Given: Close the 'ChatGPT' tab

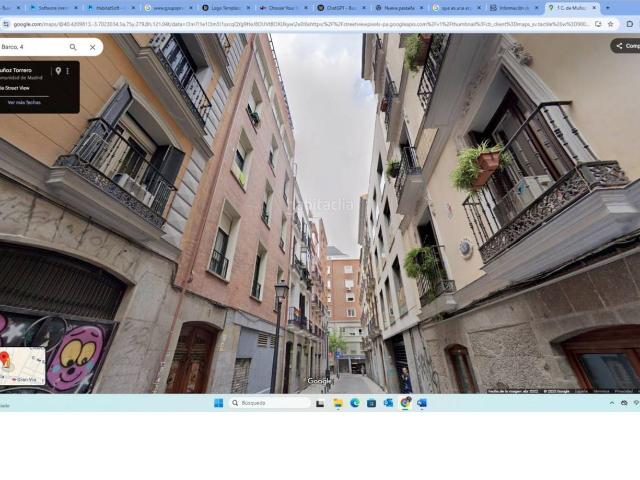Looking at the screenshot, I should pos(364,8).
